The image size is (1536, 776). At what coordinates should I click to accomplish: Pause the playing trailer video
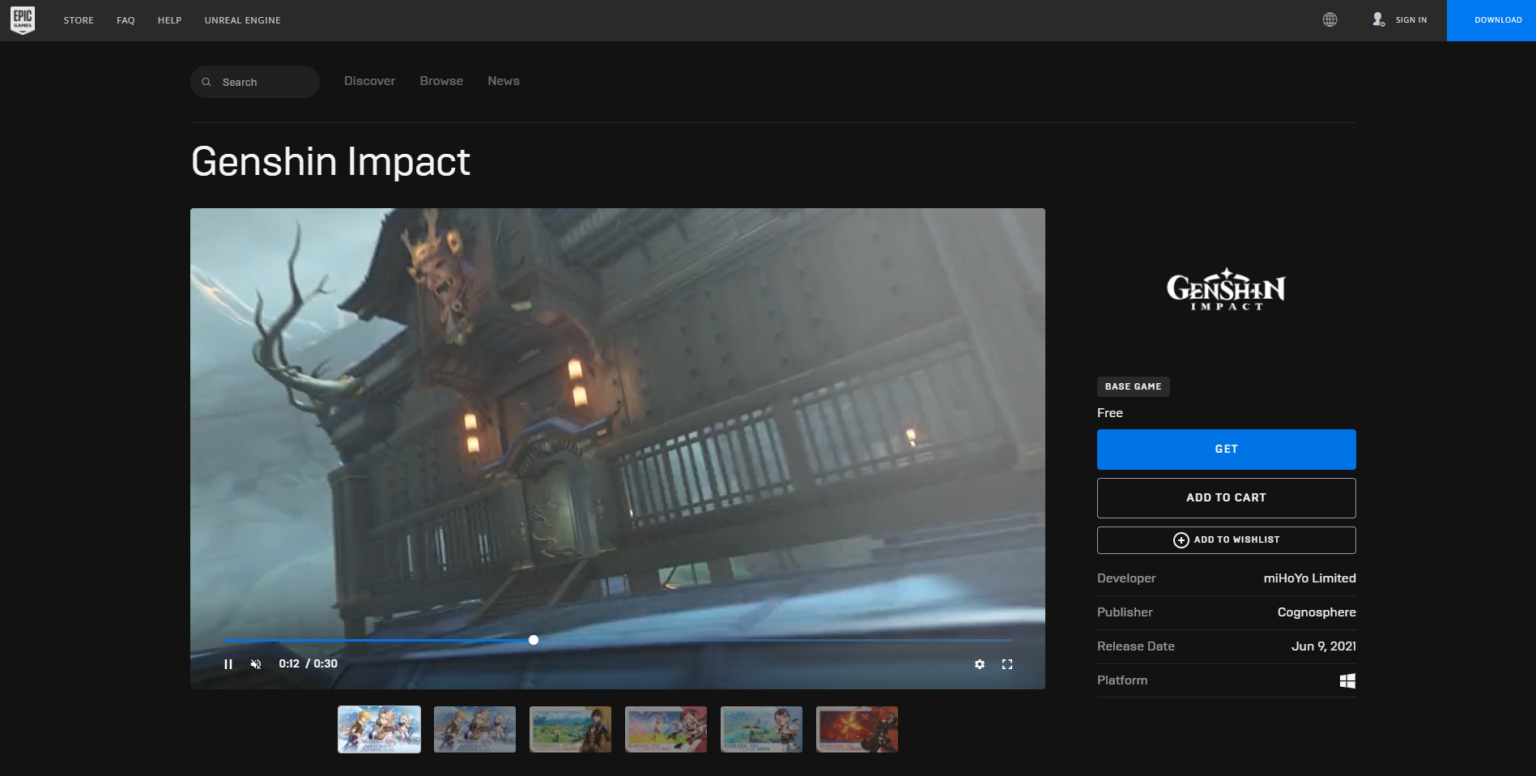click(228, 663)
